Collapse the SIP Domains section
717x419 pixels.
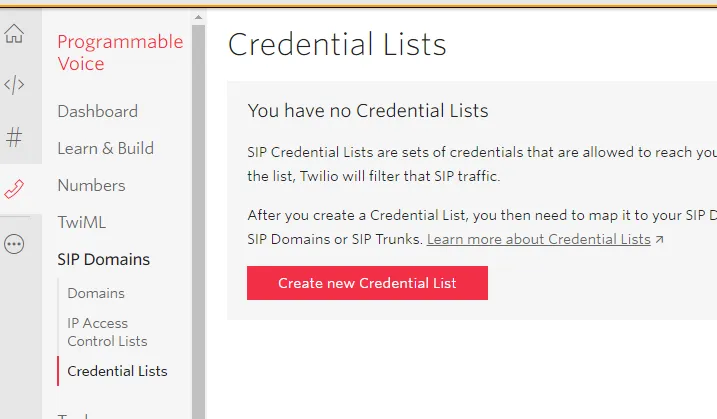[103, 259]
